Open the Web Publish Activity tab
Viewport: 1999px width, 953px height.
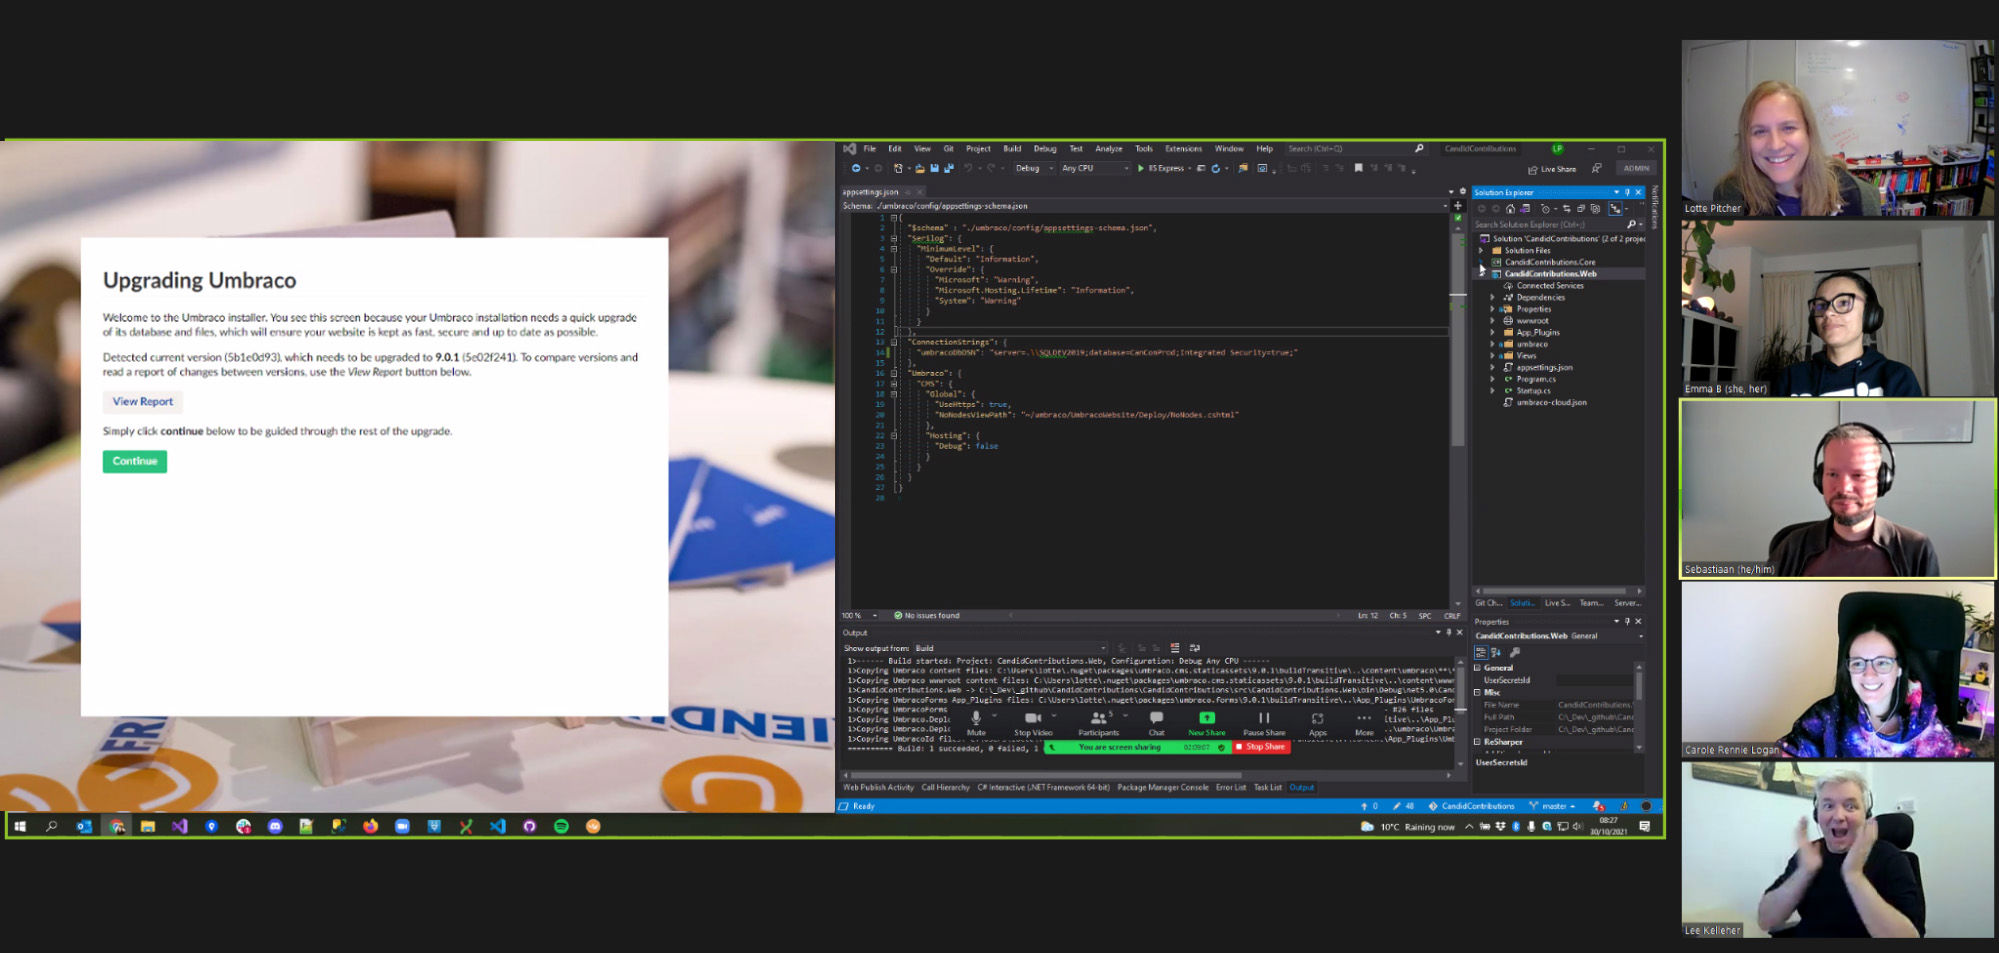click(x=879, y=788)
